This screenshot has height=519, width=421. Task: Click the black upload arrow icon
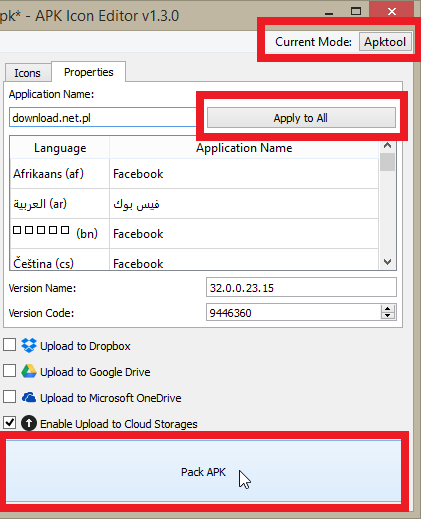[29, 423]
